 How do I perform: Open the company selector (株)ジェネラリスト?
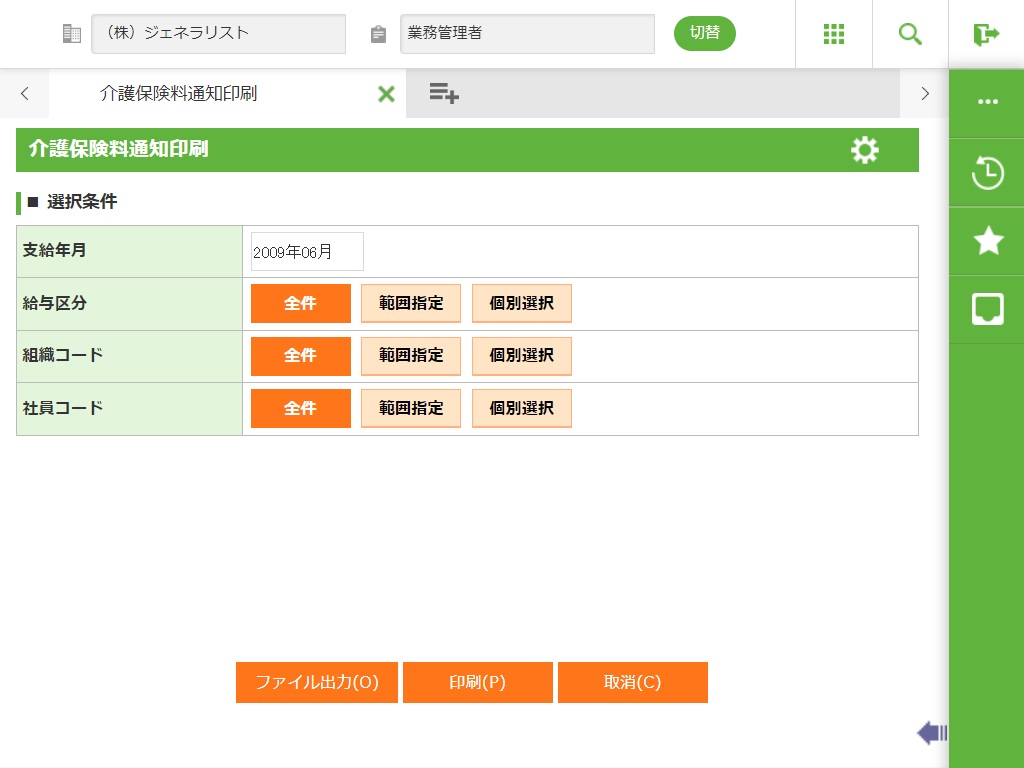pos(218,34)
